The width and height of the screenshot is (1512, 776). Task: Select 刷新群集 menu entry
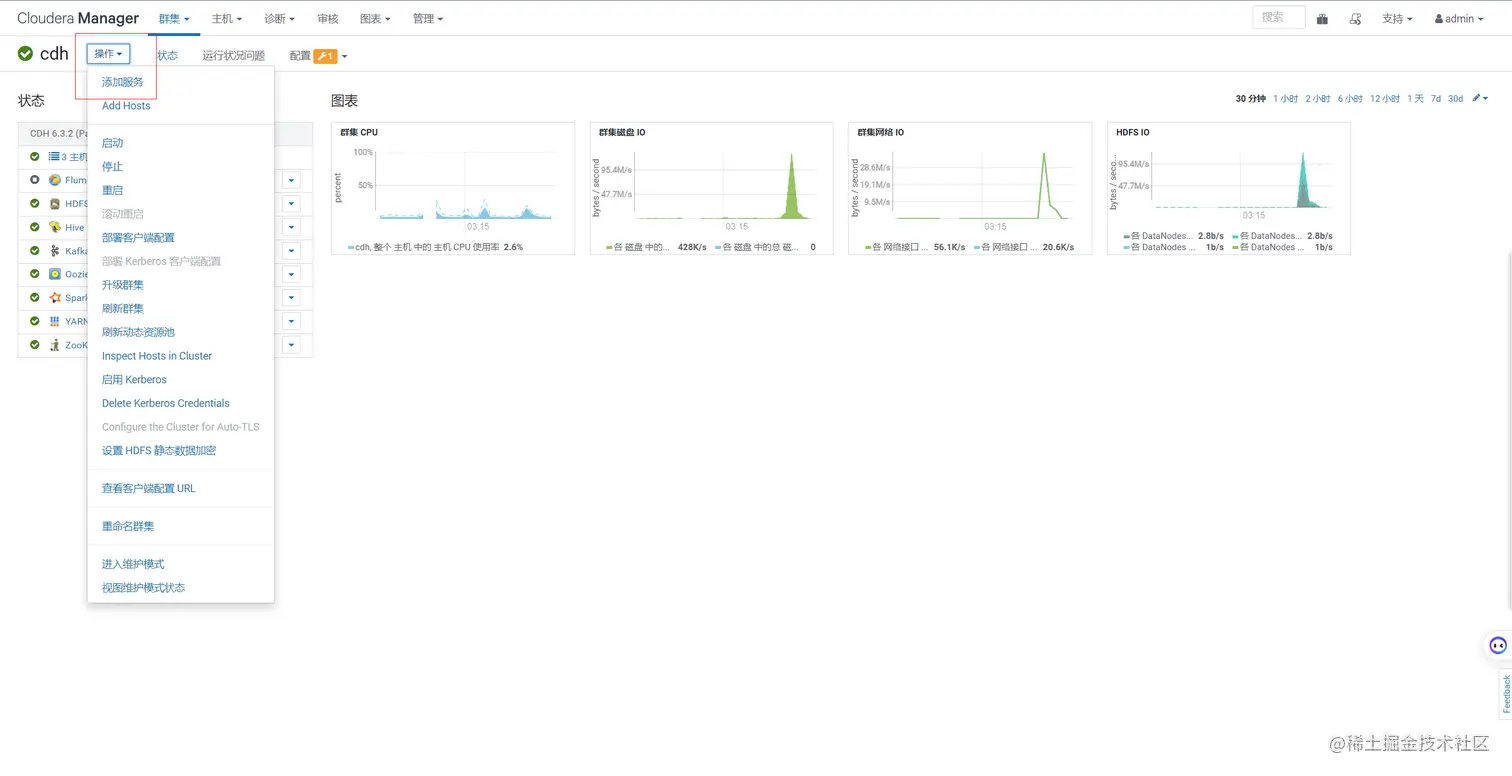(123, 309)
